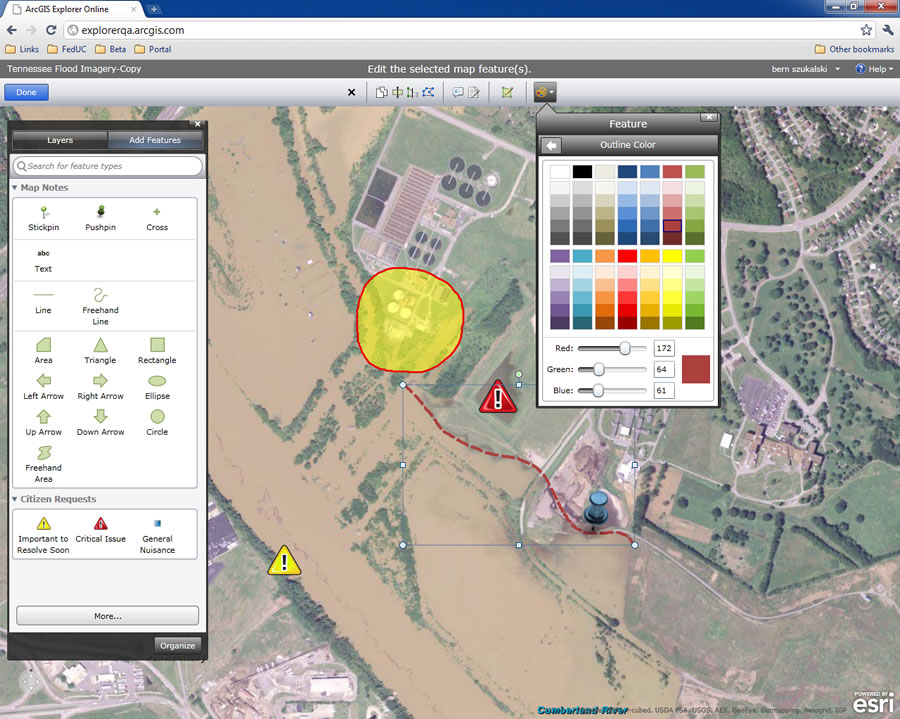Click the Done button
This screenshot has width=900, height=719.
point(26,92)
